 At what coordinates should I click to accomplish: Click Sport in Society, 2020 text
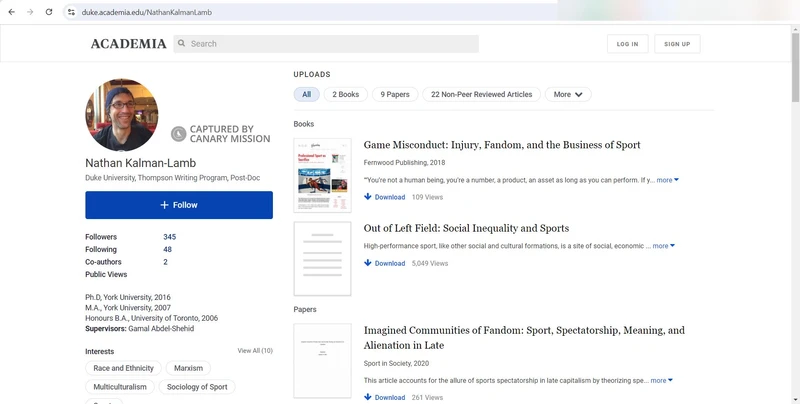tap(396, 363)
